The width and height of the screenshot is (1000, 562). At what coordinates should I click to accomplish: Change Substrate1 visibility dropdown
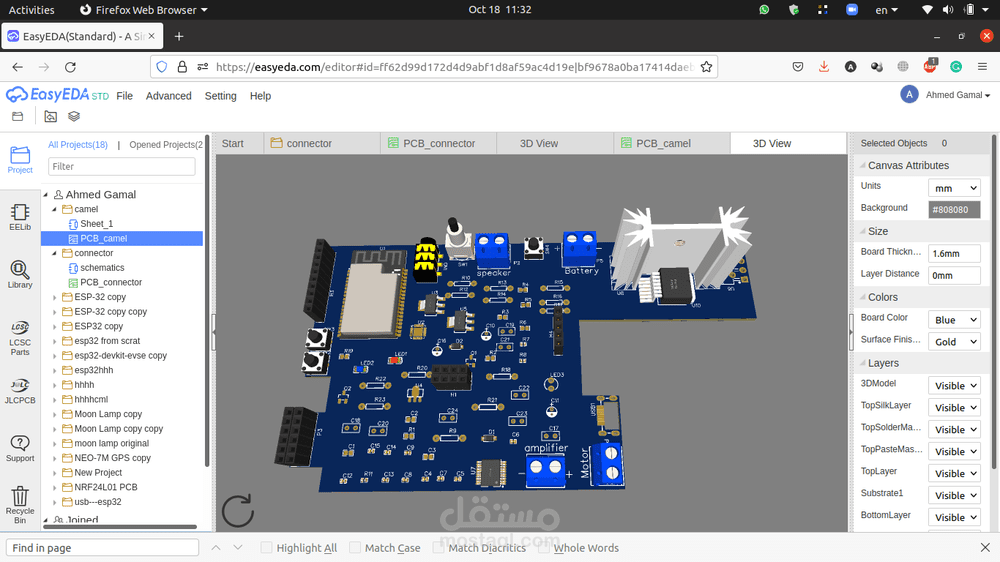tap(954, 495)
